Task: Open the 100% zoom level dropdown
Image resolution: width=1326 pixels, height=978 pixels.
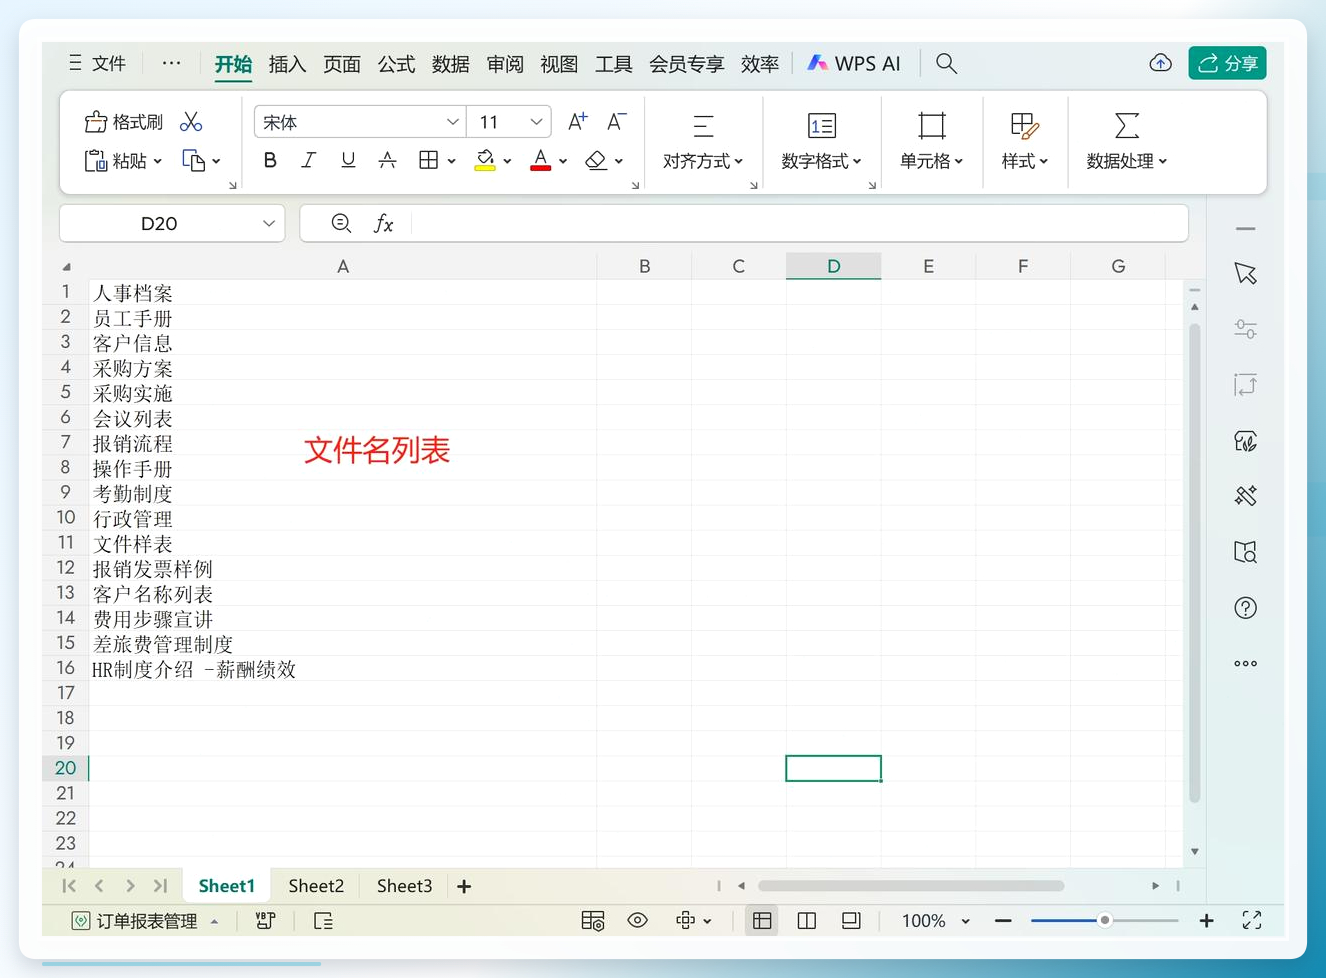Action: point(936,921)
